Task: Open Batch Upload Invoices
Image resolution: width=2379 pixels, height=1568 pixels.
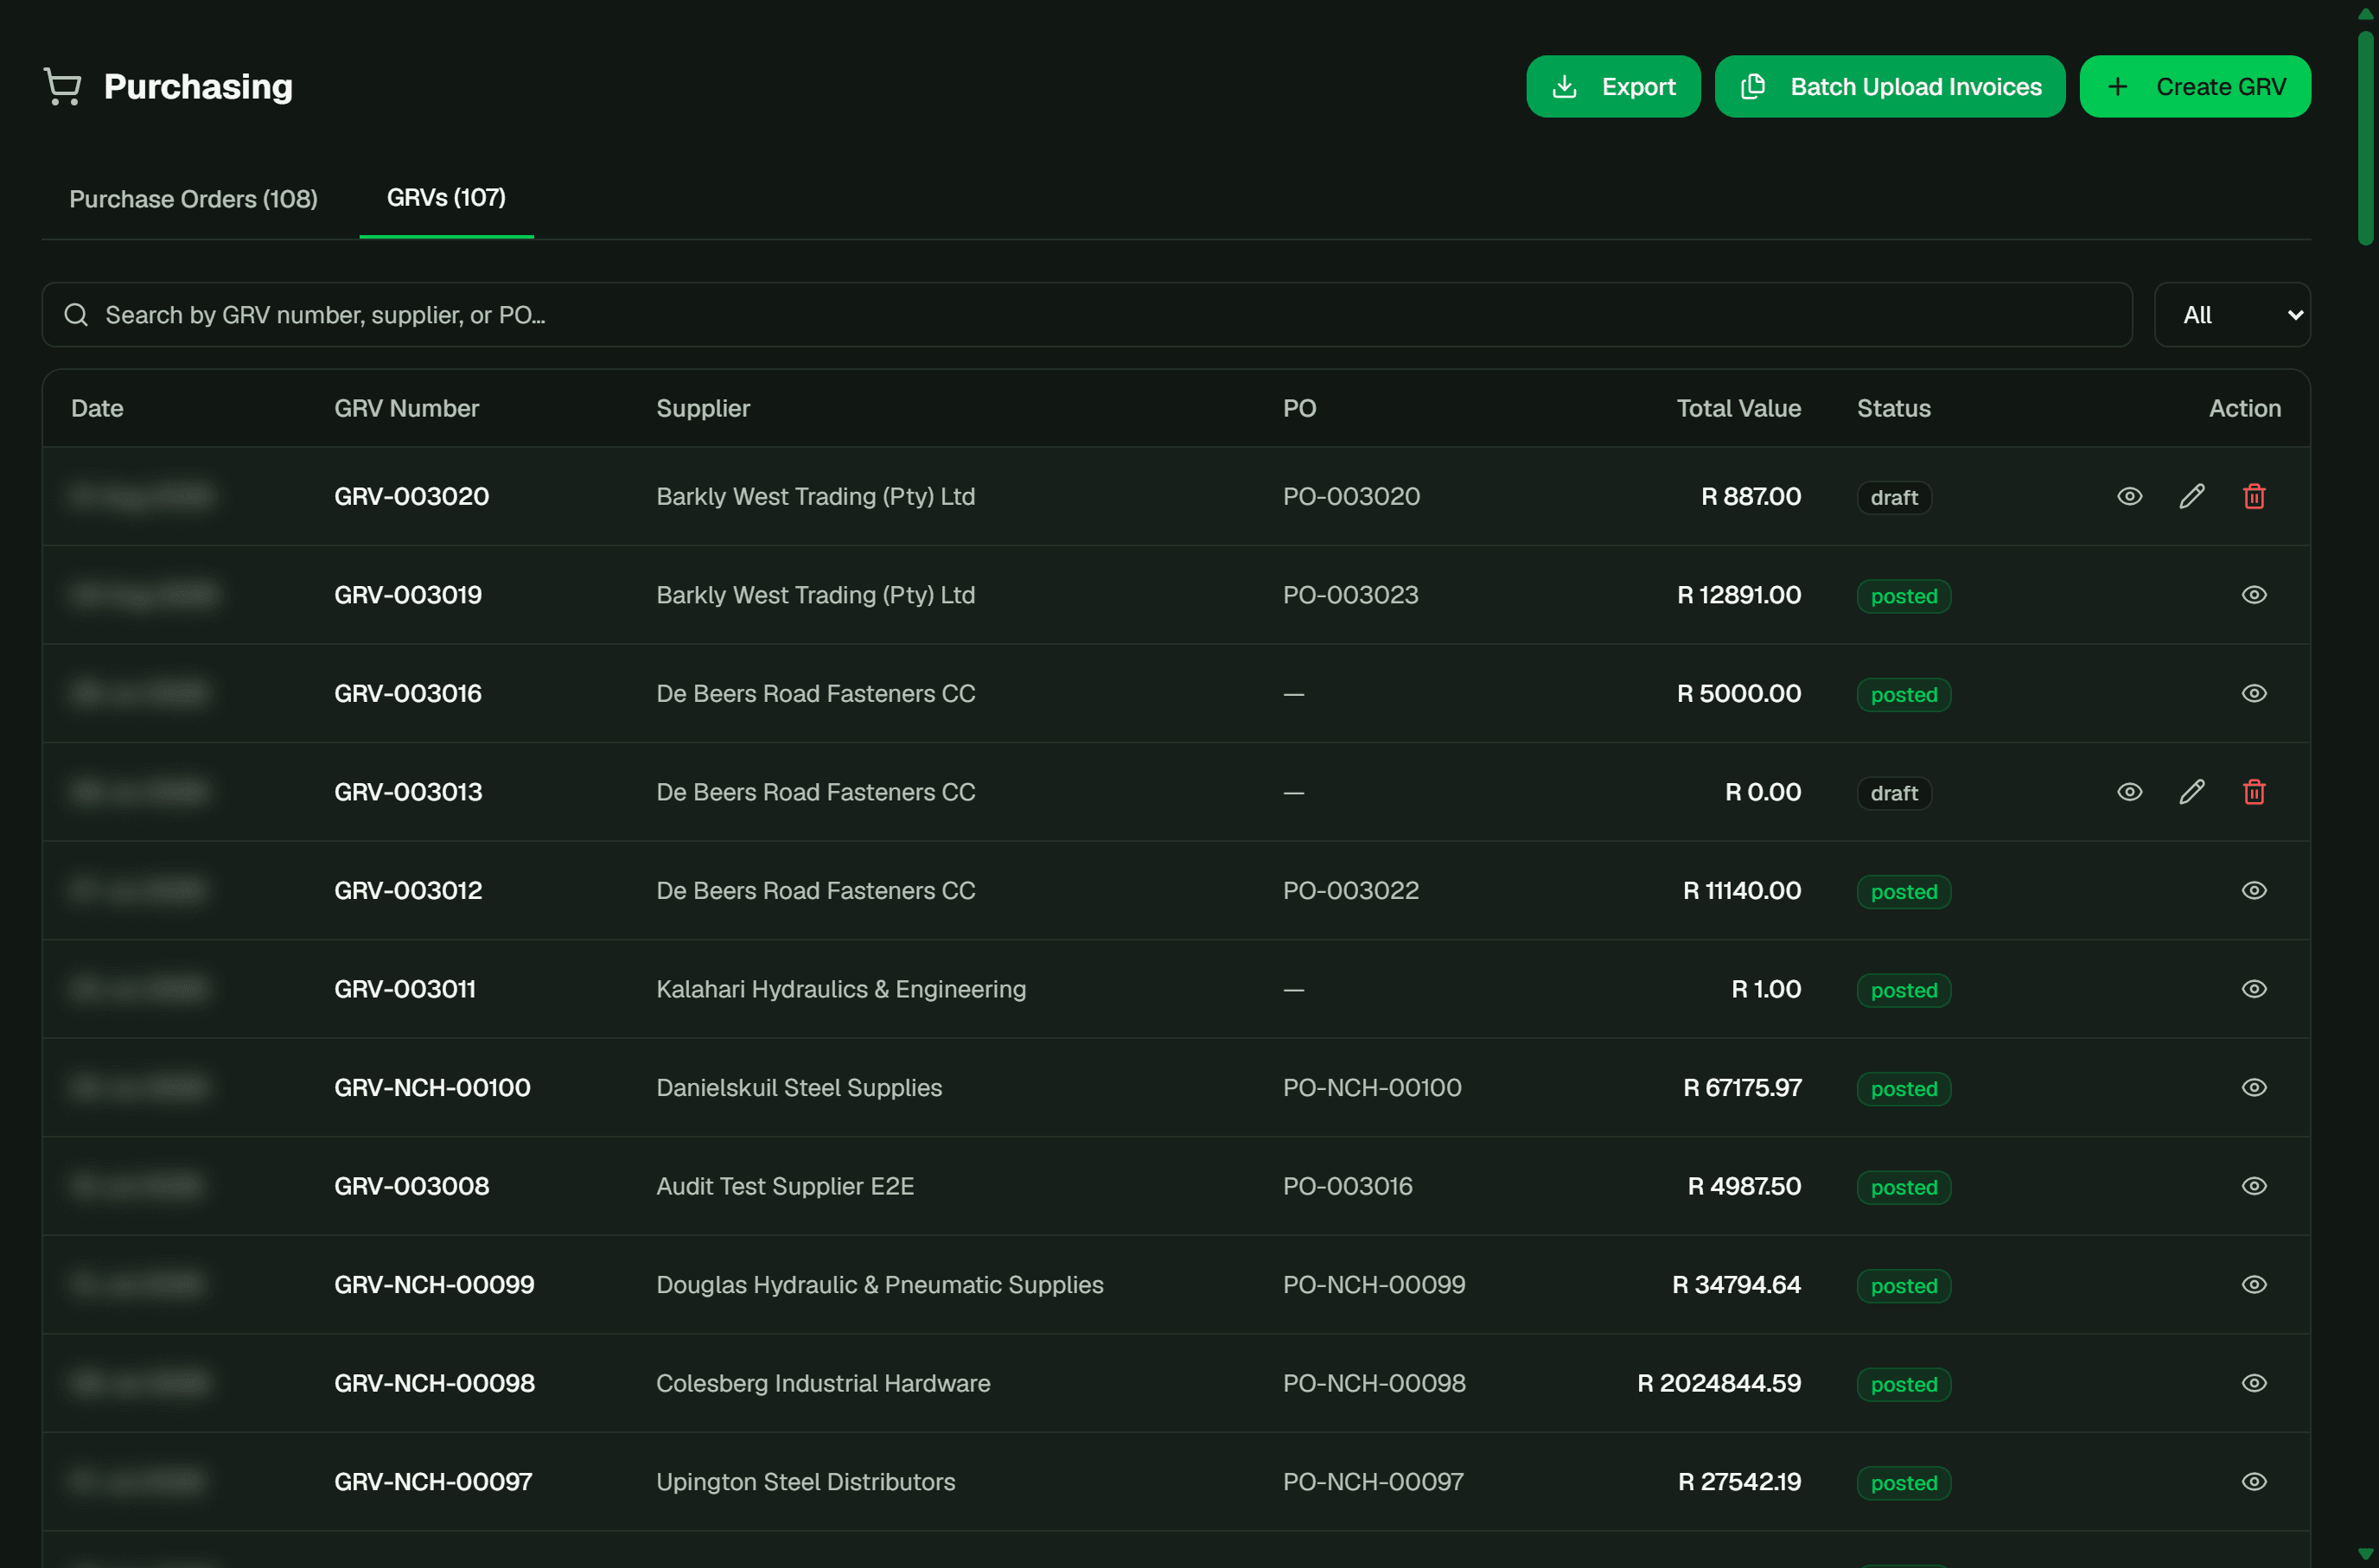Action: [x=1889, y=87]
